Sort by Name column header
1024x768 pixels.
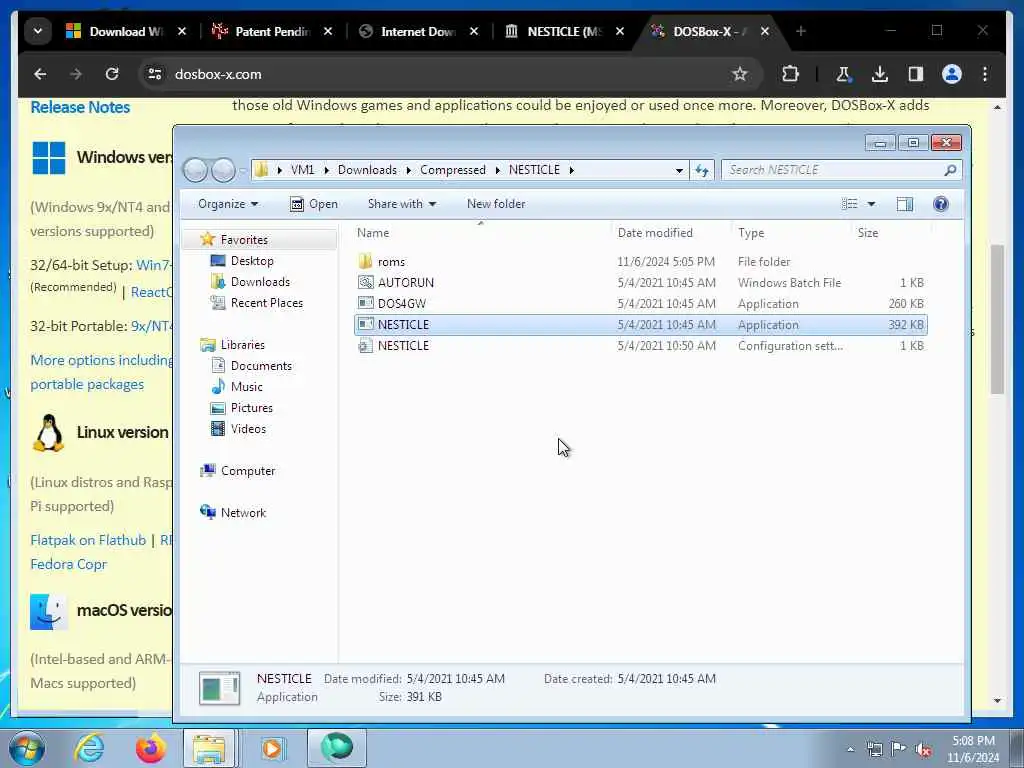click(x=373, y=232)
